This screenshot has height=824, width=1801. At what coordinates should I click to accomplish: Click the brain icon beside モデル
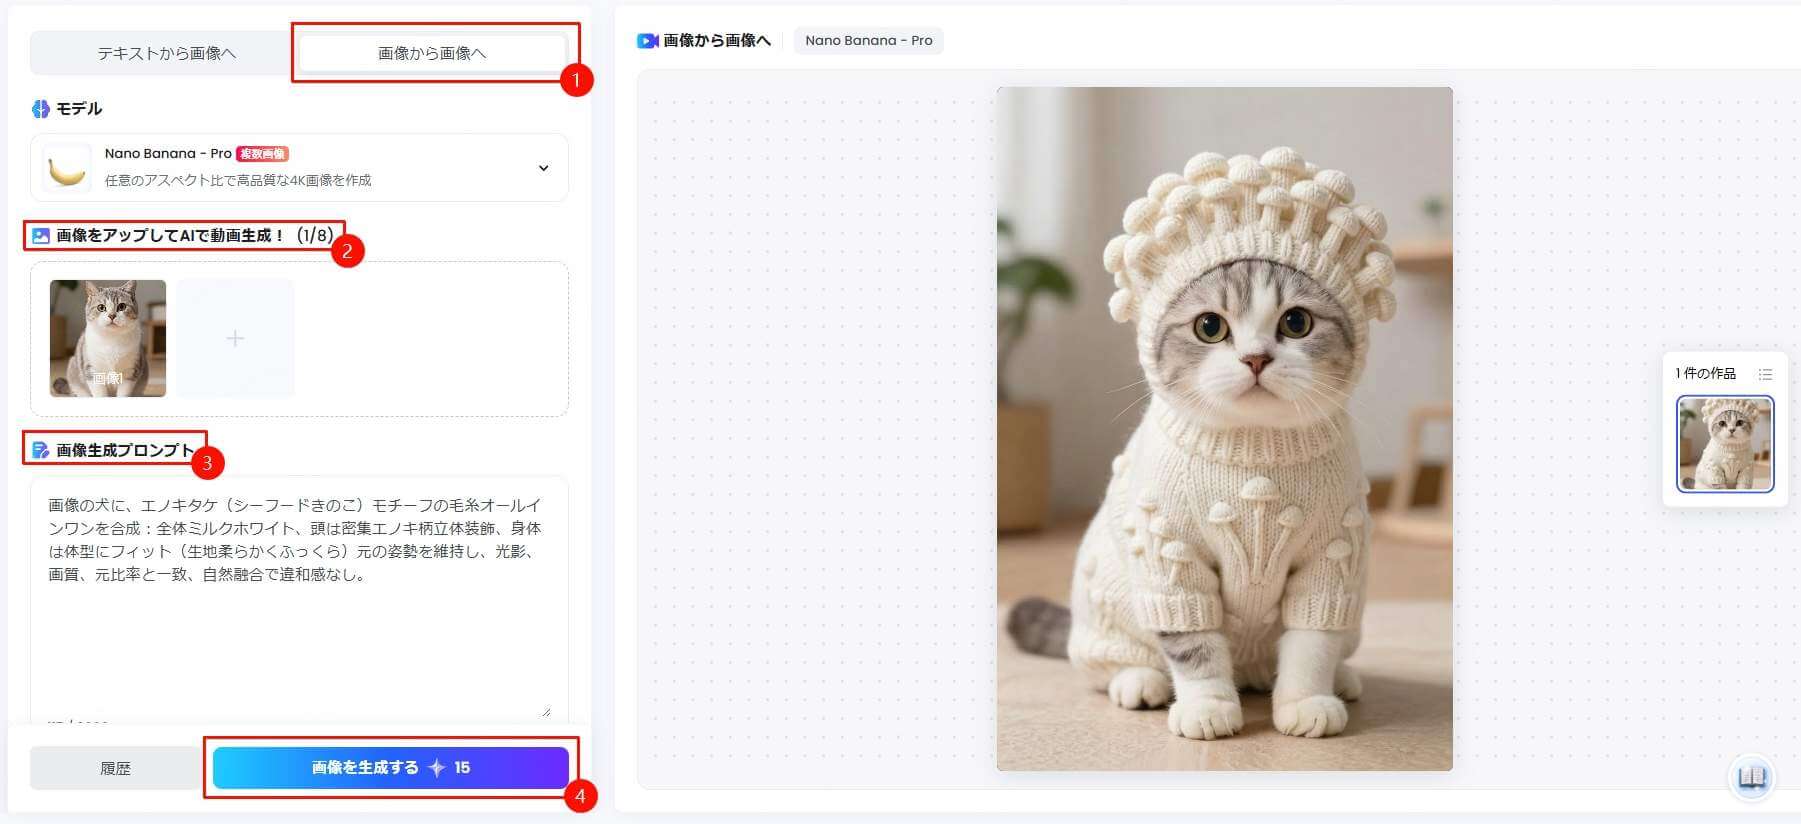click(x=40, y=109)
